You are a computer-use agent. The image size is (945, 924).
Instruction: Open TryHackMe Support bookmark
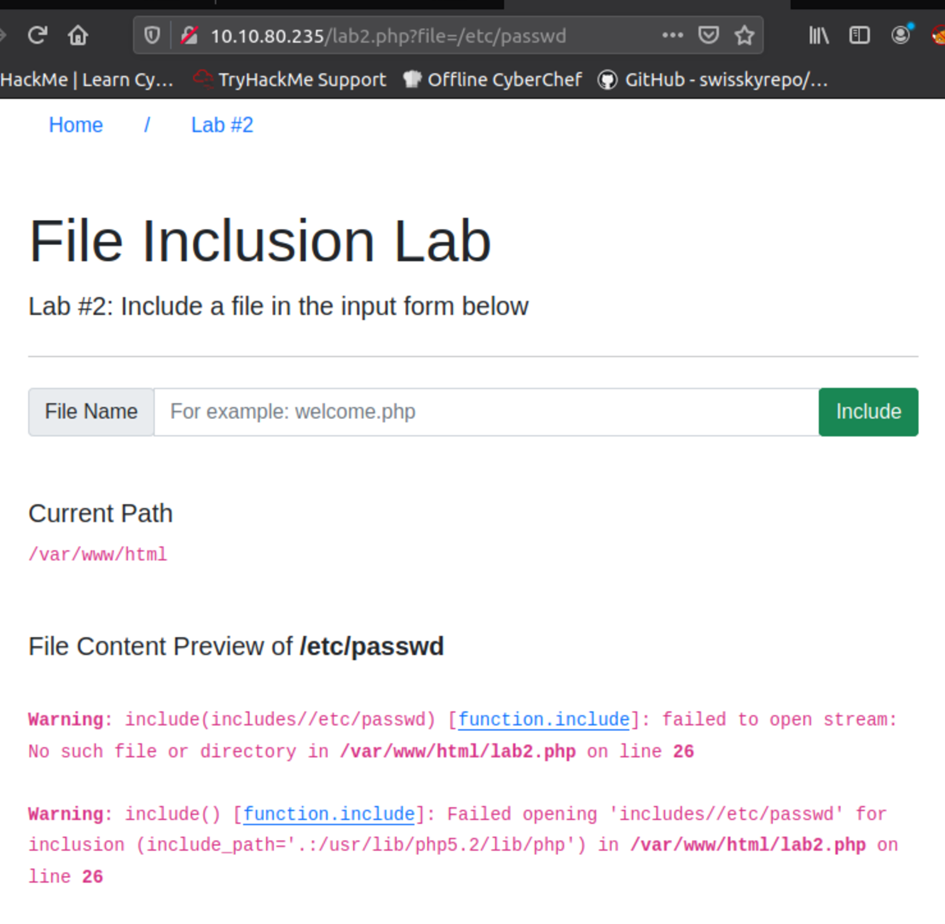point(290,80)
